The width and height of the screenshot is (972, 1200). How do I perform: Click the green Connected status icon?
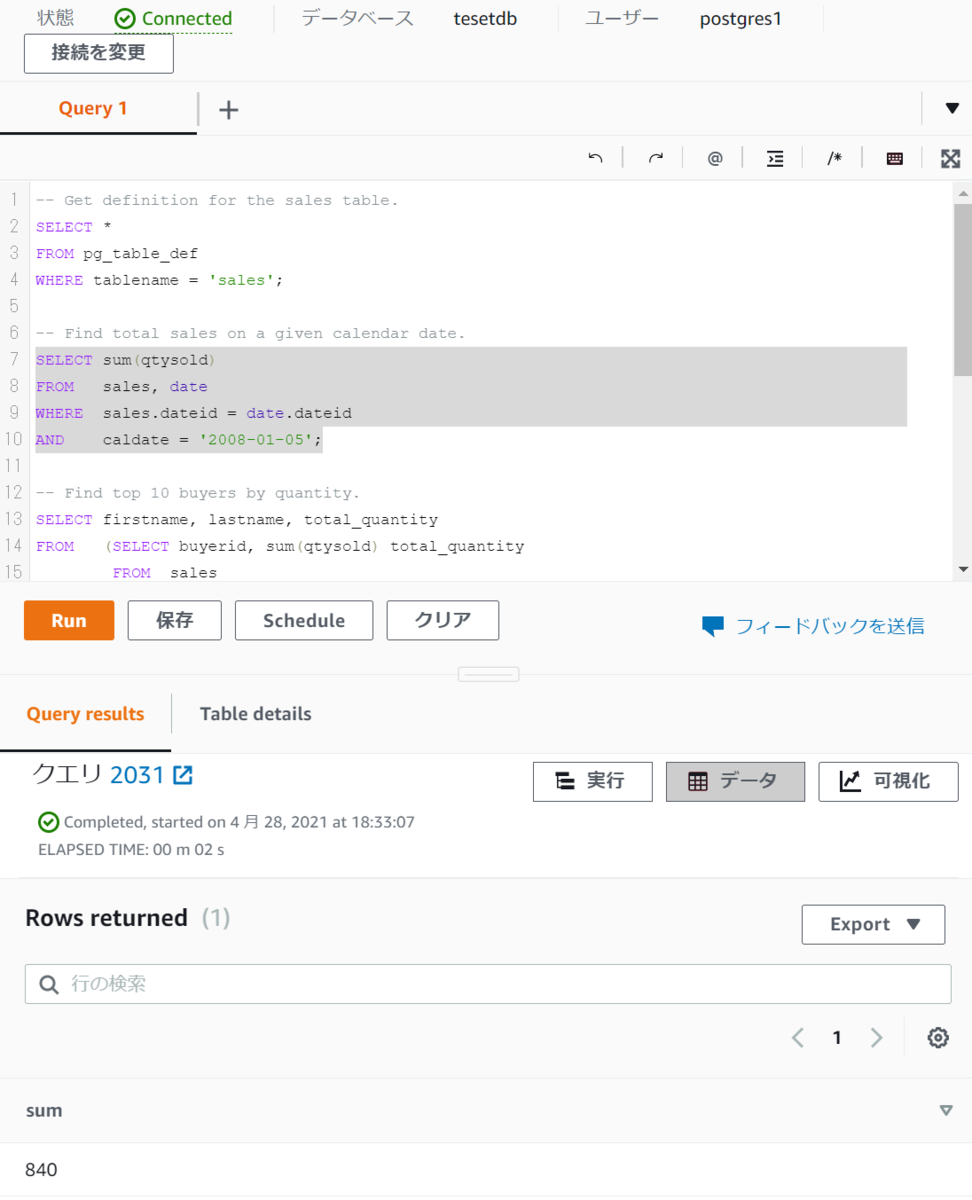coord(125,19)
